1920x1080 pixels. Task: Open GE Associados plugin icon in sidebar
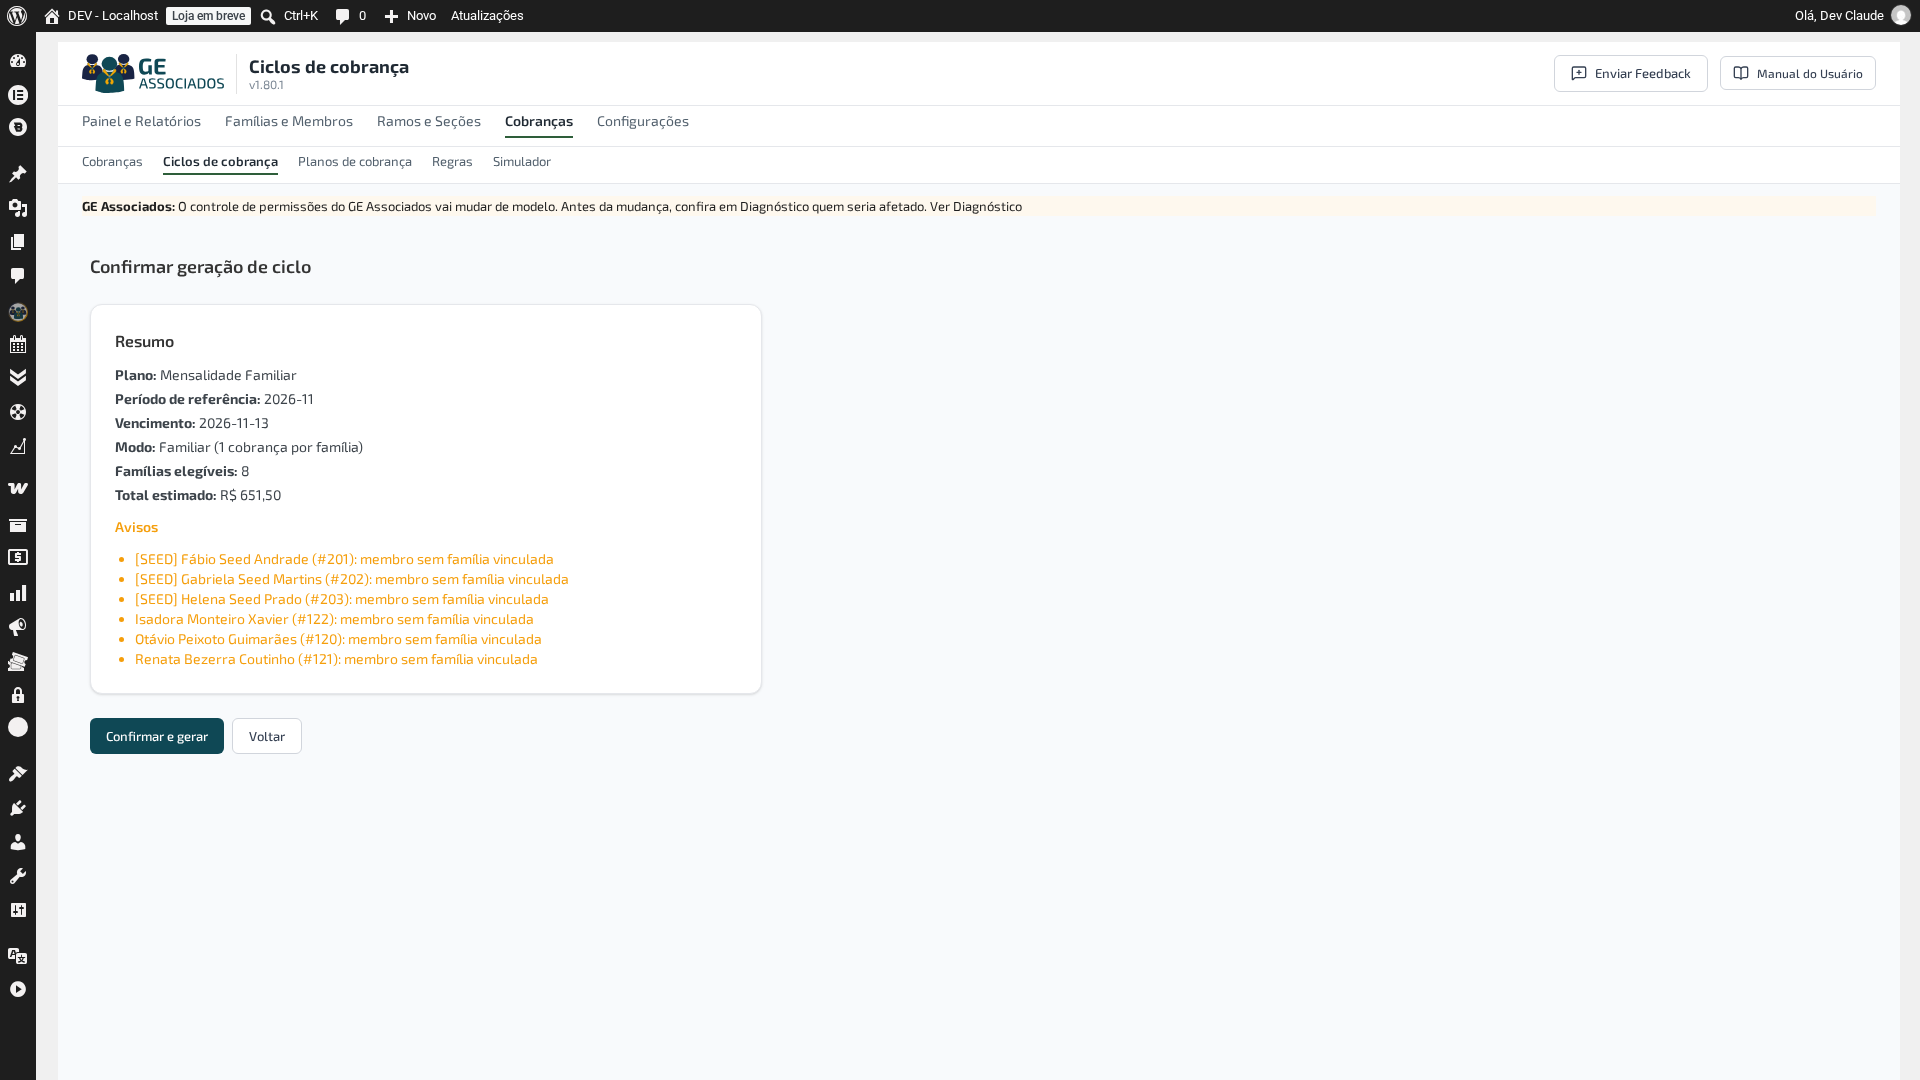(18, 312)
